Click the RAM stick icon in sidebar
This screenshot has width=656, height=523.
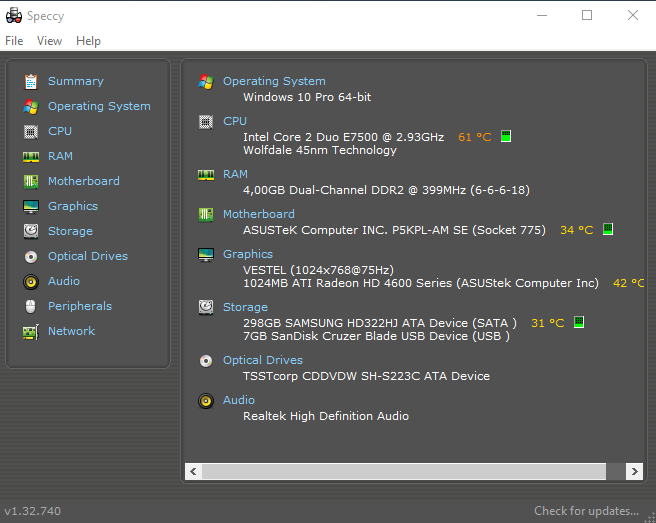[x=31, y=157]
